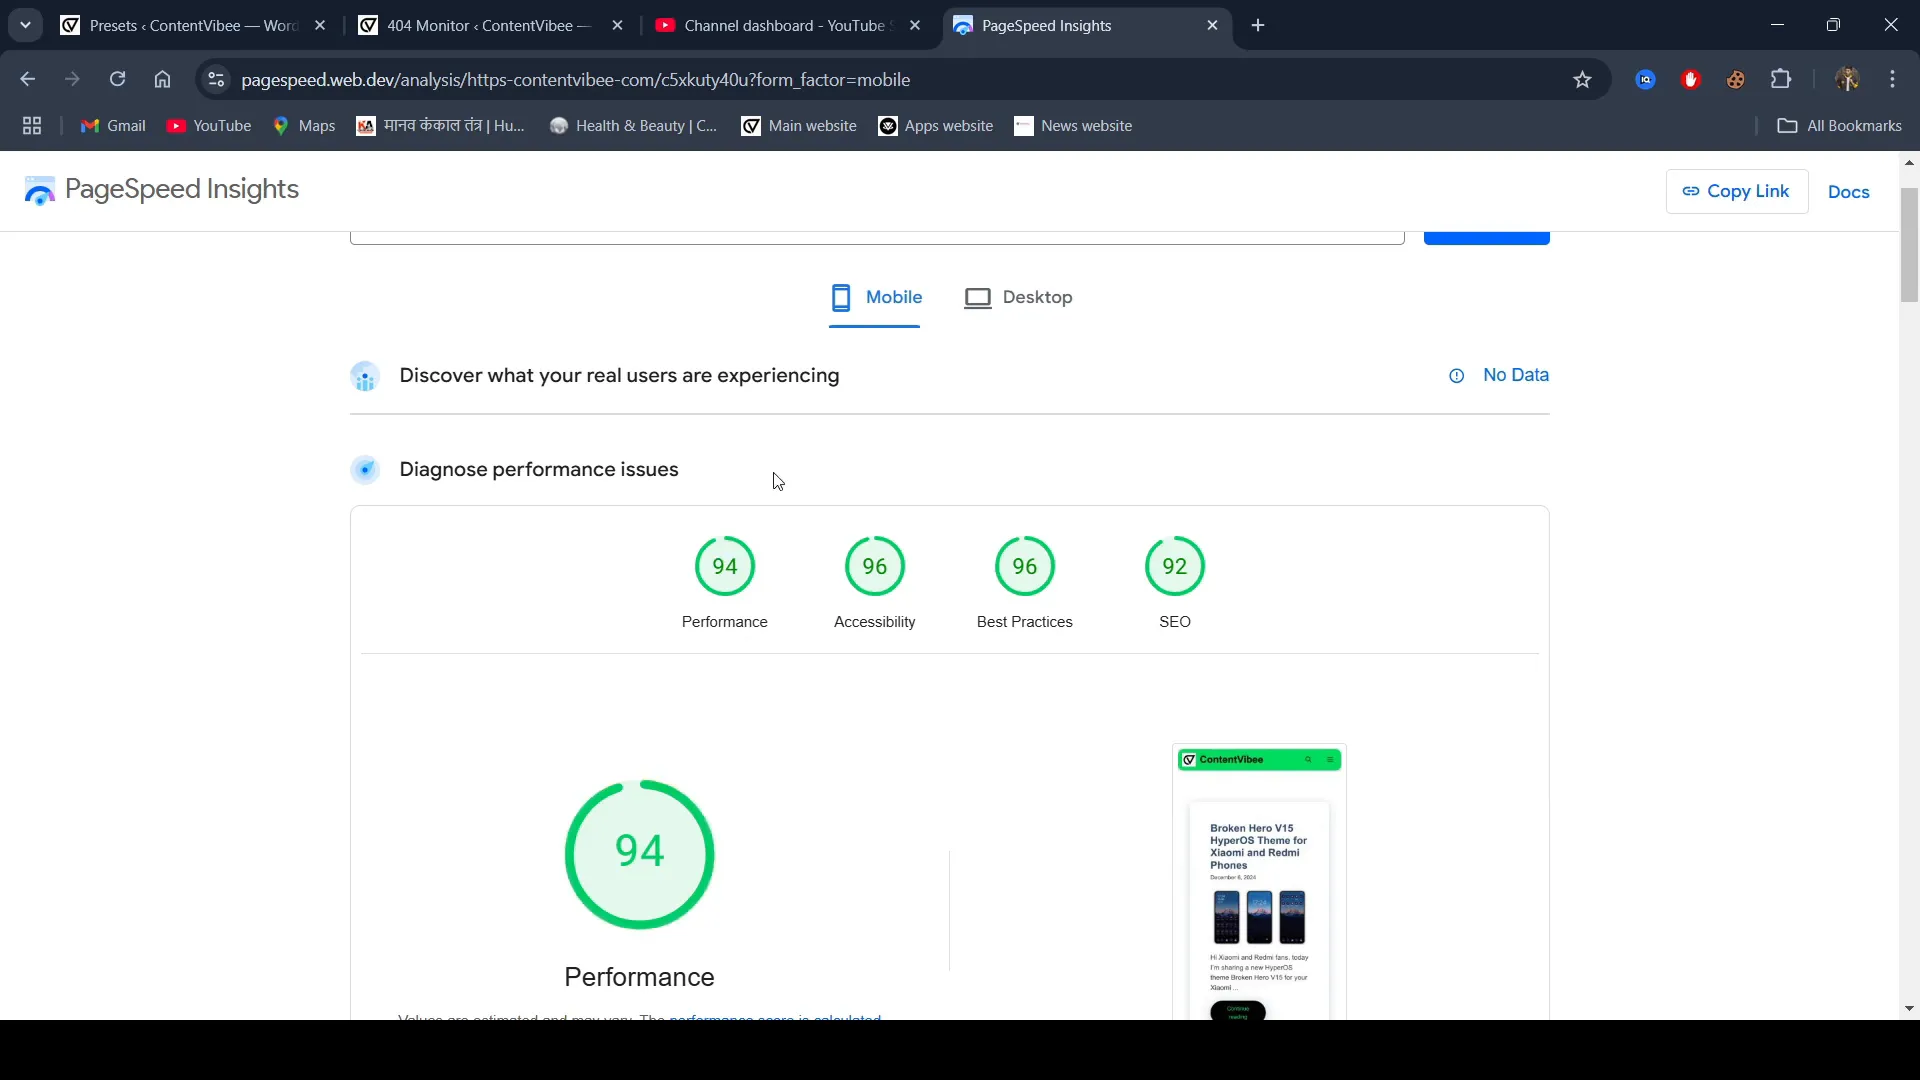Click the No Data info link

[1499, 375]
